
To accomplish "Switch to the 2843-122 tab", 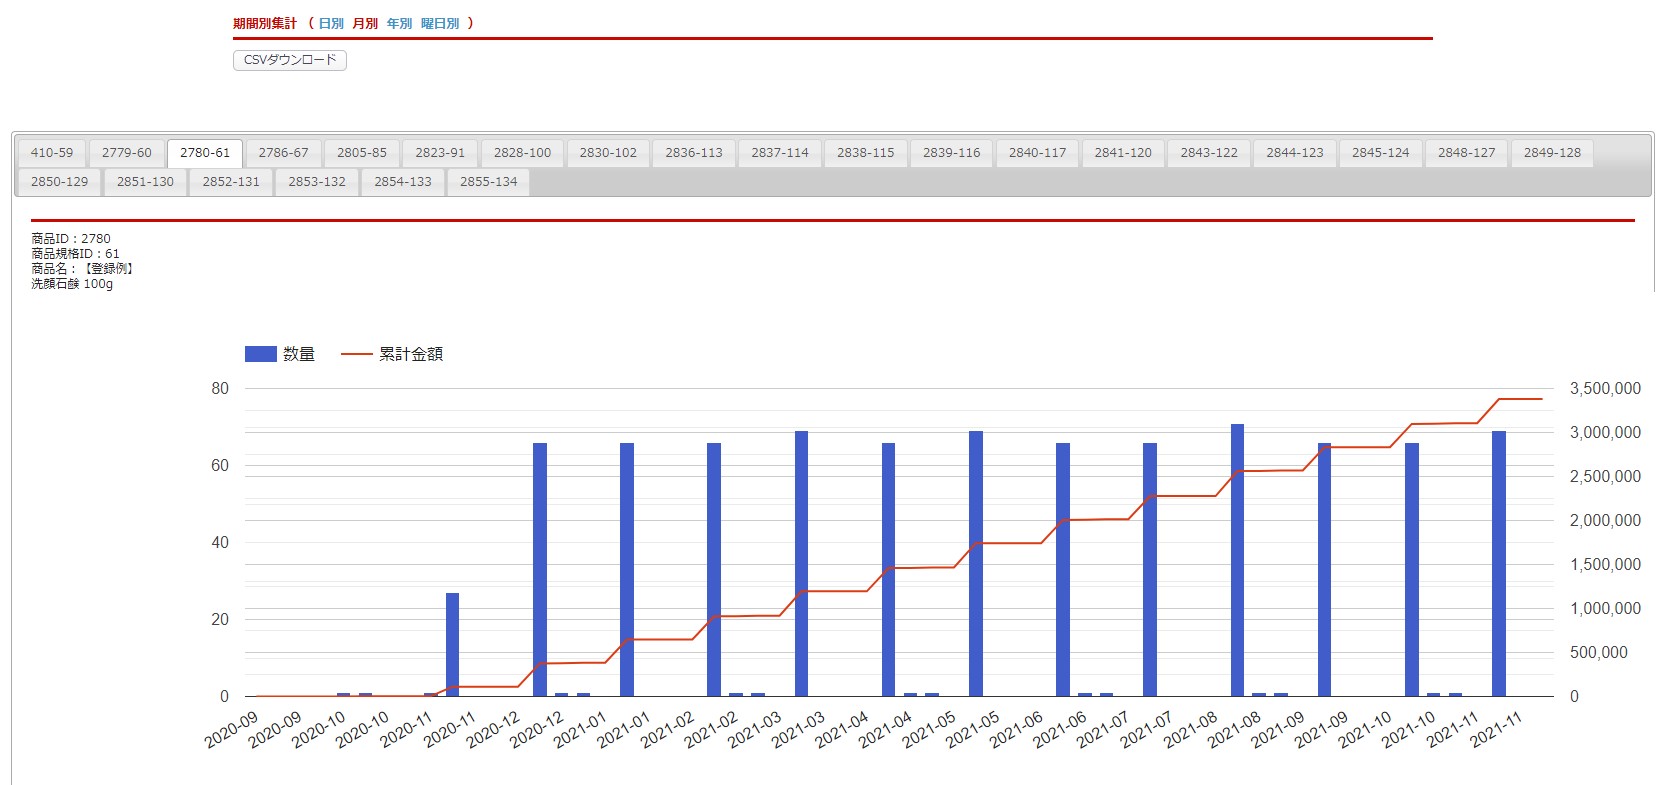I will (x=1208, y=153).
